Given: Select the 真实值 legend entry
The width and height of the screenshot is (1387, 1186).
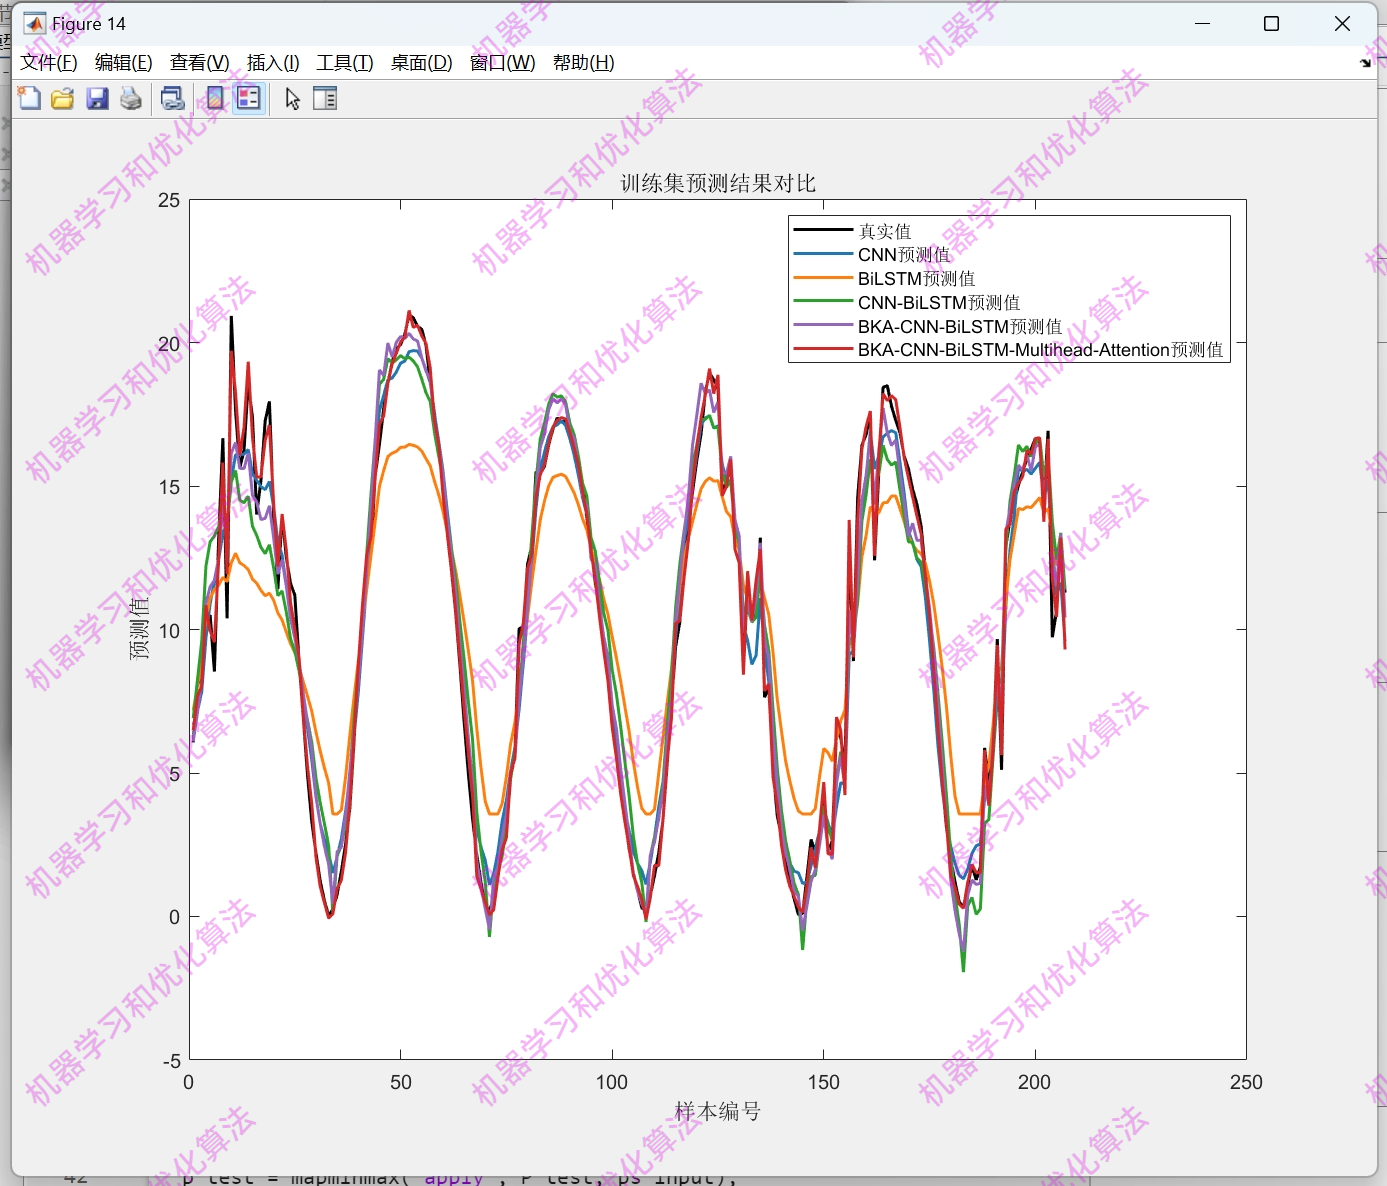Looking at the screenshot, I should [885, 231].
